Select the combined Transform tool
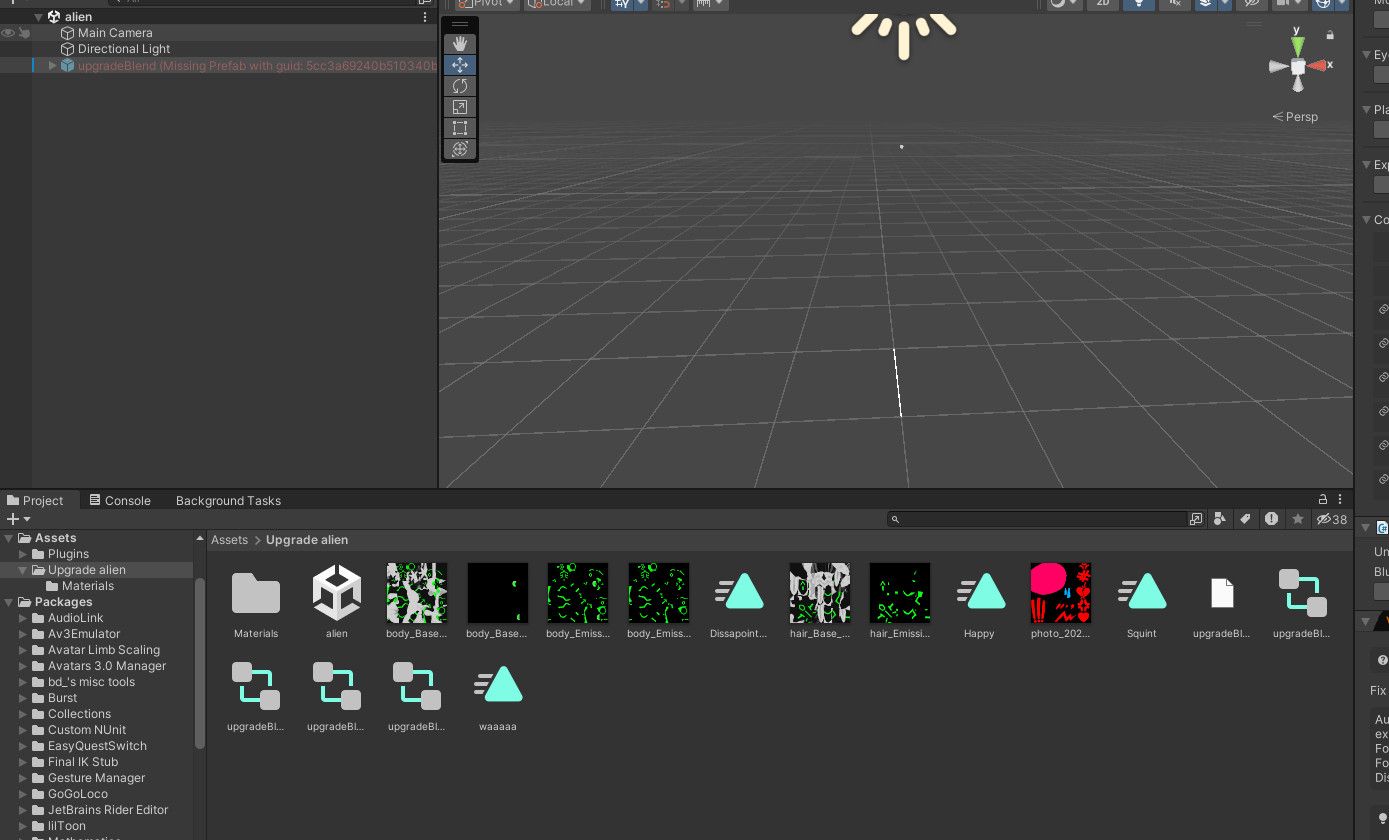This screenshot has width=1389, height=840. 460,149
